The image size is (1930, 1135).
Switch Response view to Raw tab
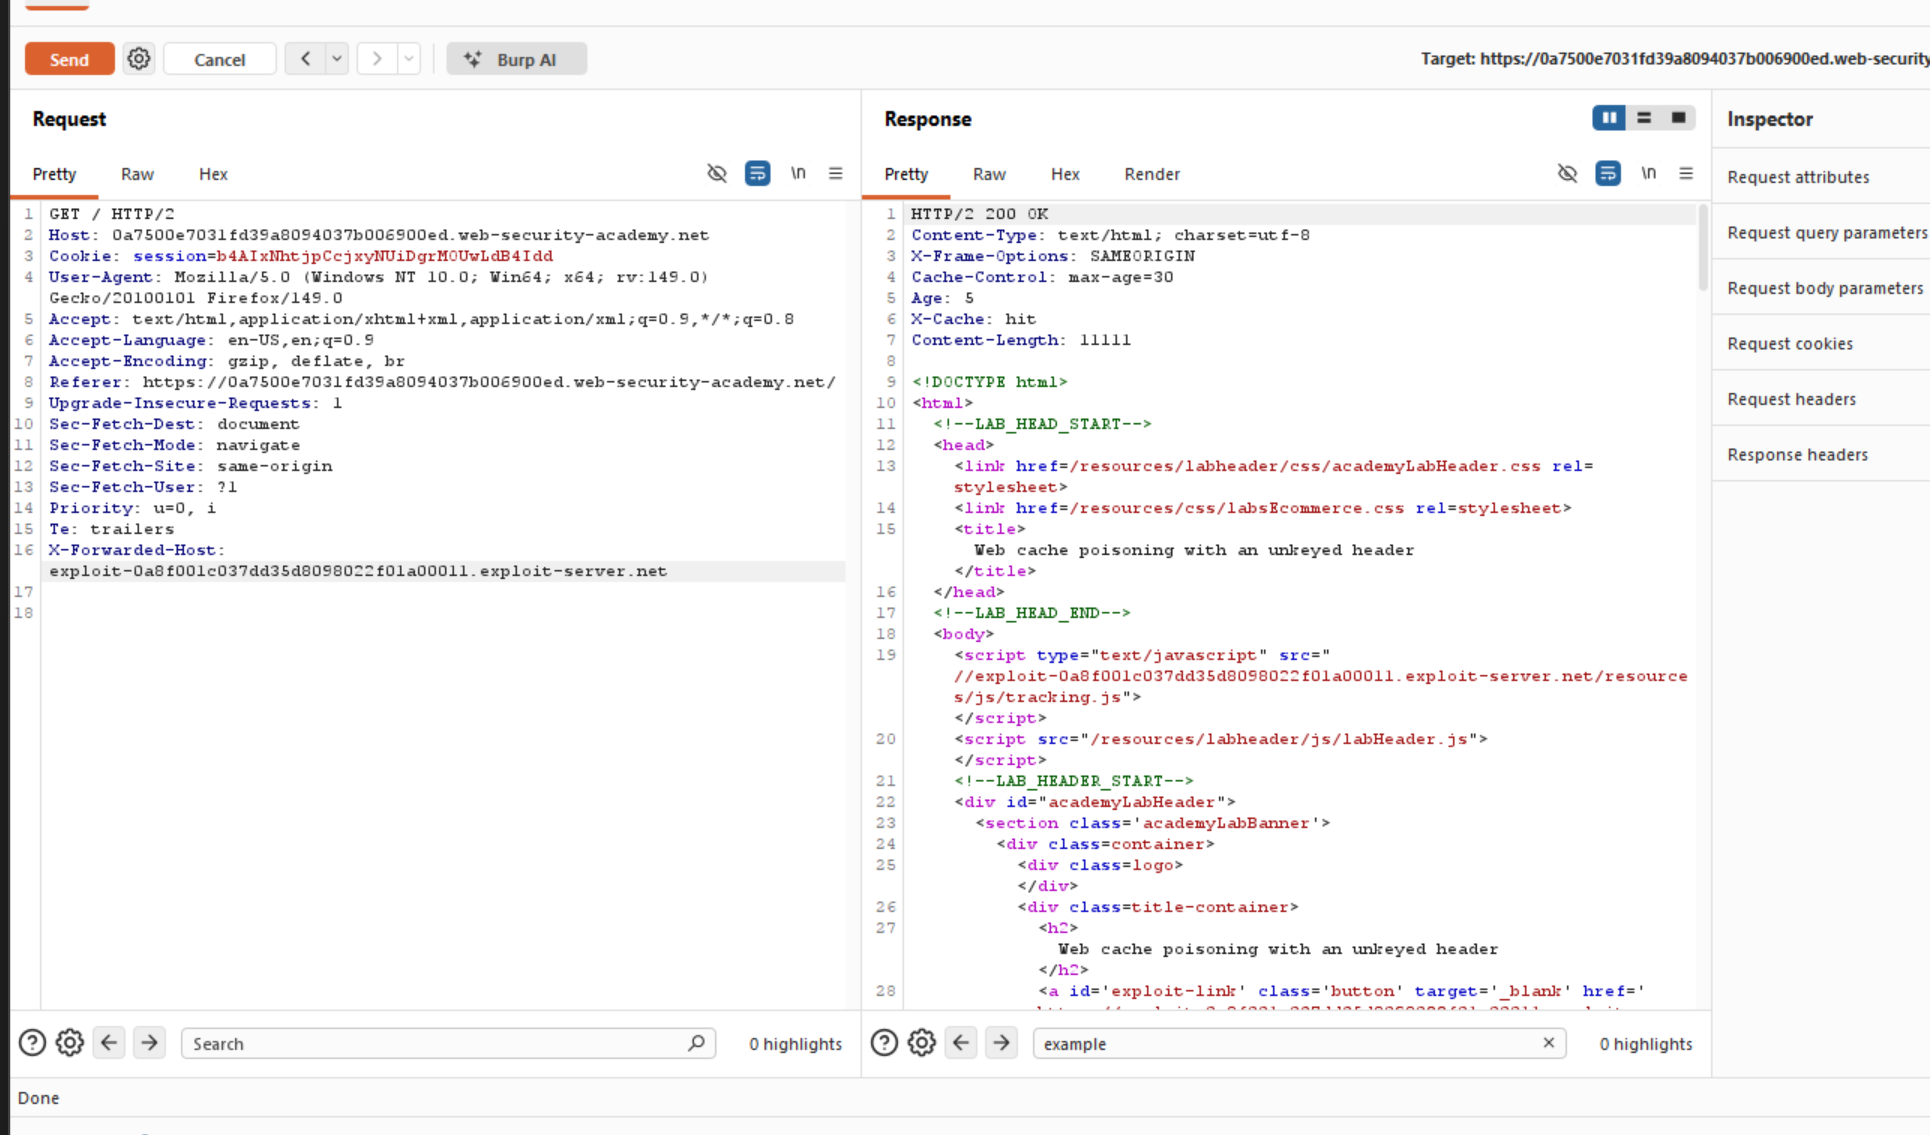pyautogui.click(x=989, y=174)
